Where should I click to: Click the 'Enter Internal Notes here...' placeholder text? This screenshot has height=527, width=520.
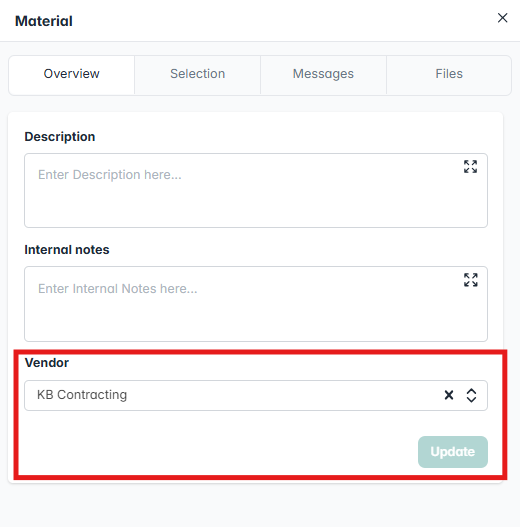pyautogui.click(x=118, y=289)
